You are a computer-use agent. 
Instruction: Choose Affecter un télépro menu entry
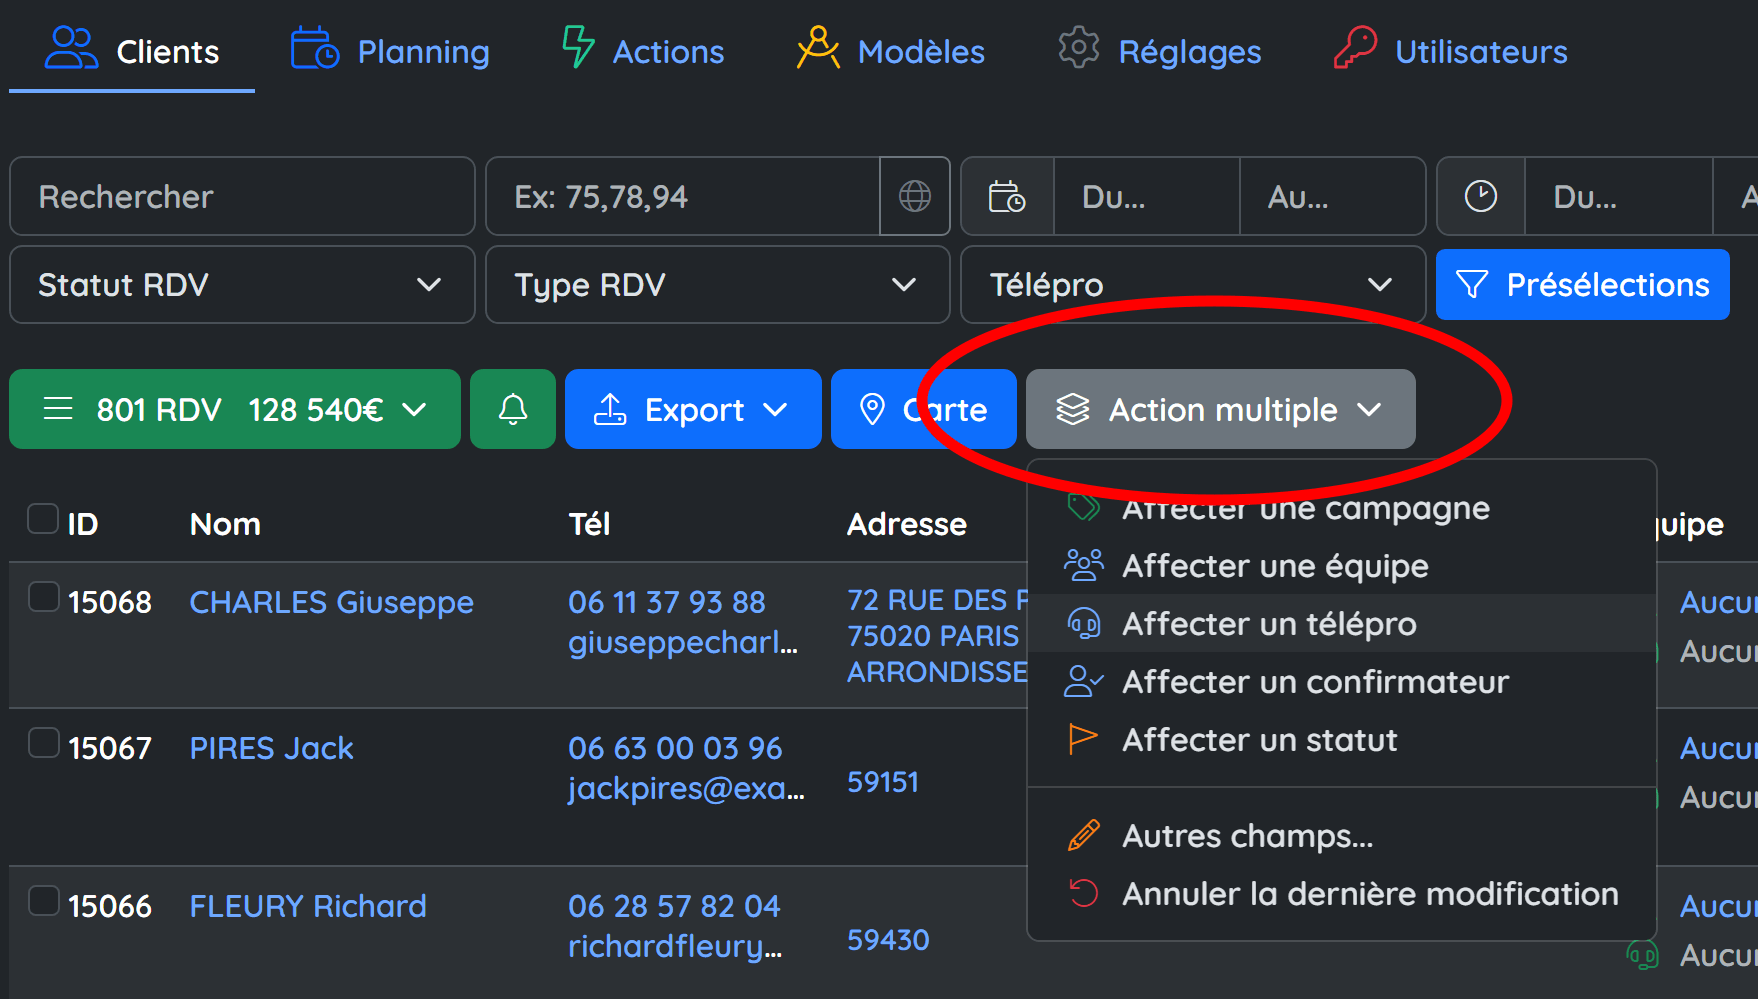(x=1269, y=624)
